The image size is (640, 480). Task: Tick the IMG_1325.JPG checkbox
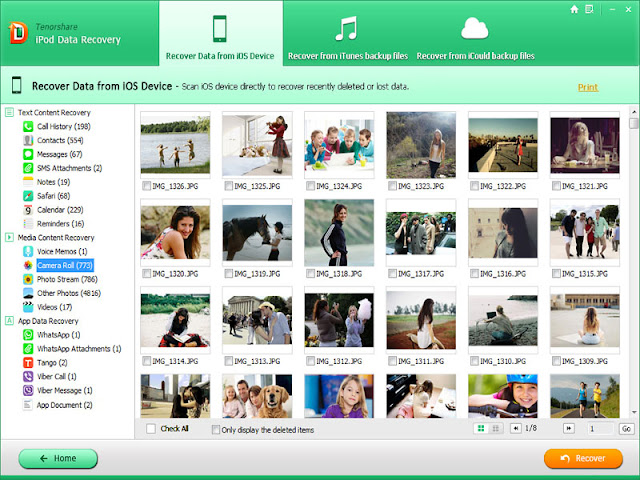(x=229, y=186)
